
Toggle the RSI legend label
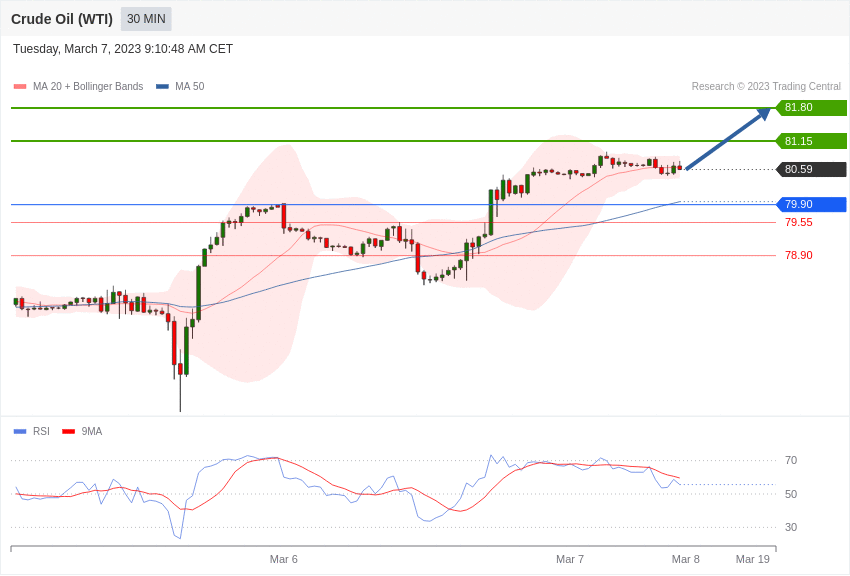[41, 431]
